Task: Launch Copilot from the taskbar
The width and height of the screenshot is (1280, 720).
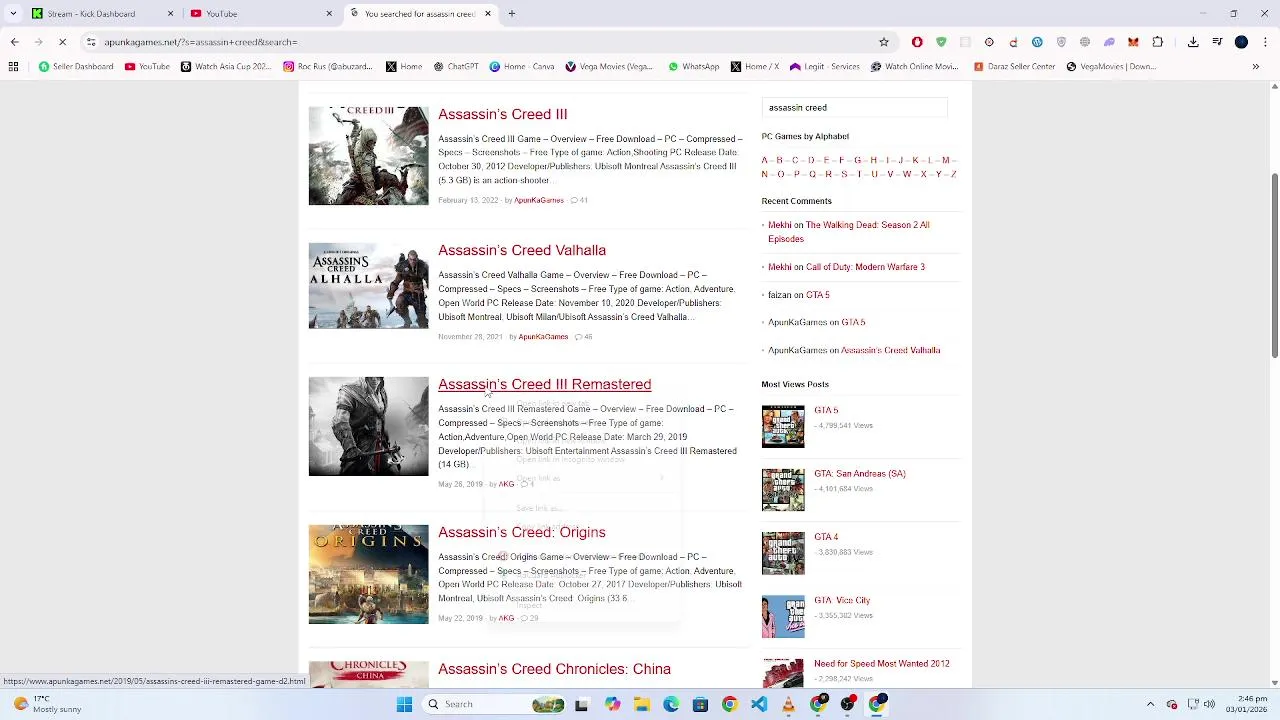Action: point(612,705)
